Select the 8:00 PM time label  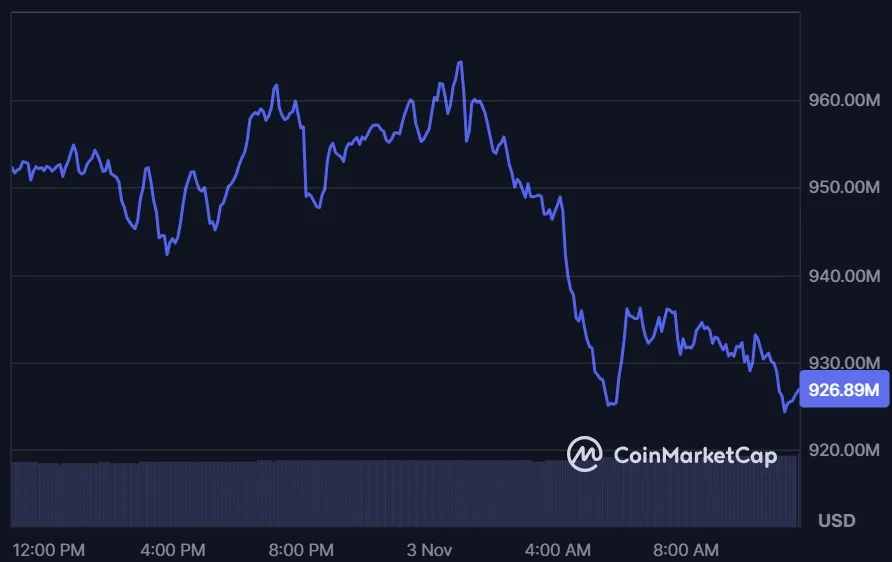coord(300,550)
